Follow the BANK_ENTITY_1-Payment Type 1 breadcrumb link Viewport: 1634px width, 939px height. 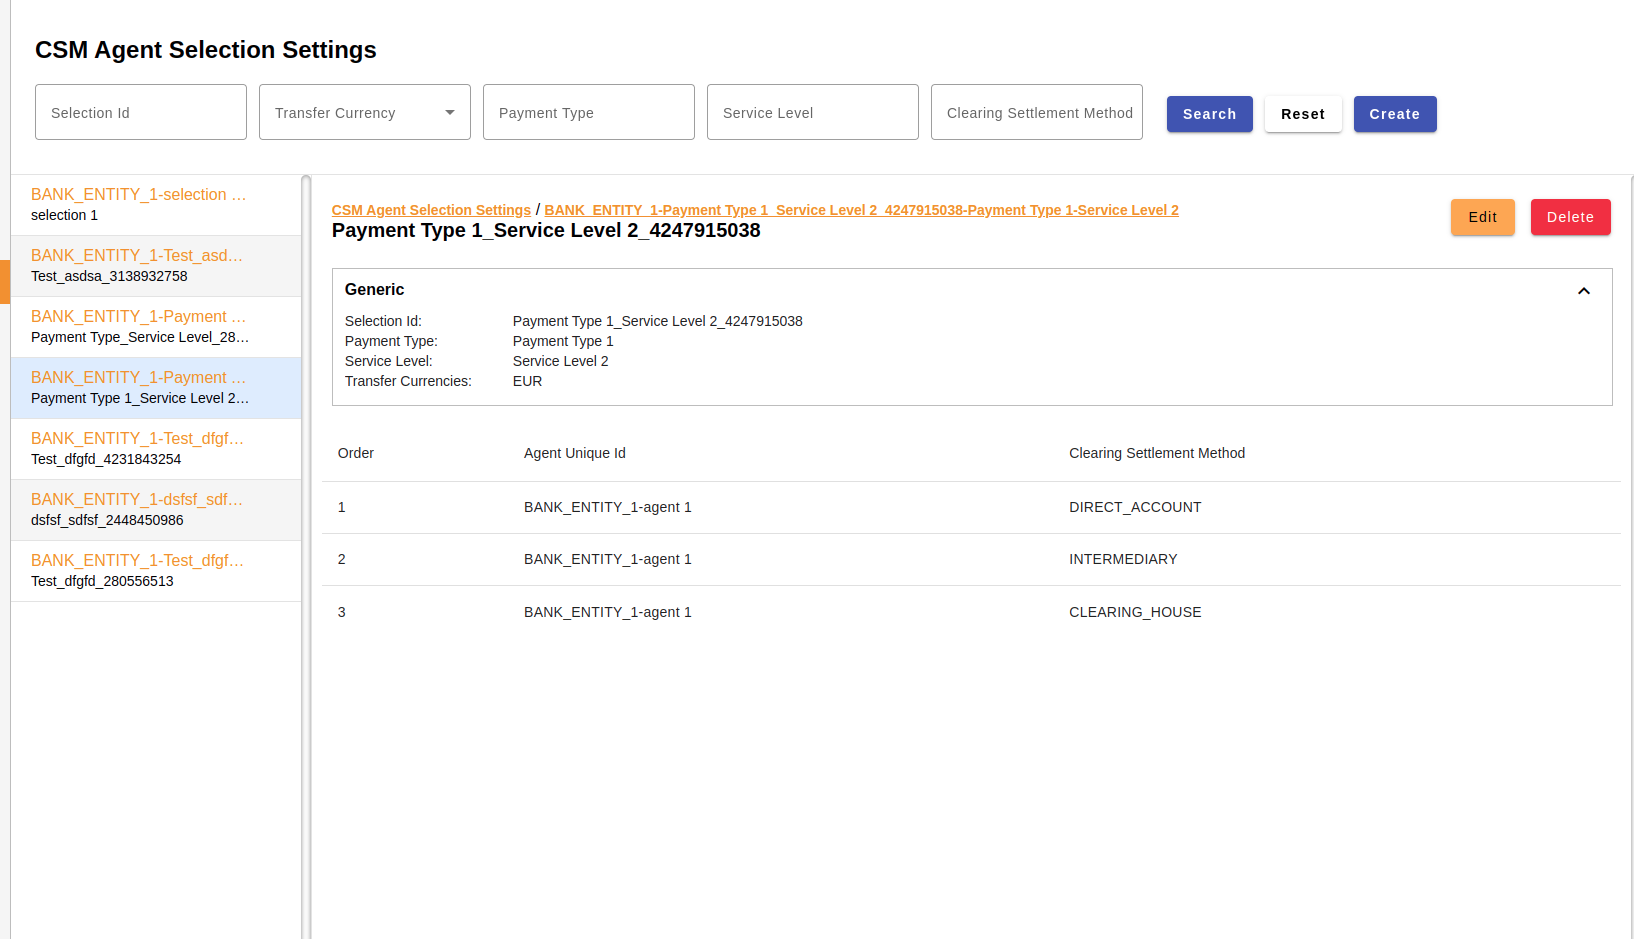click(x=861, y=210)
